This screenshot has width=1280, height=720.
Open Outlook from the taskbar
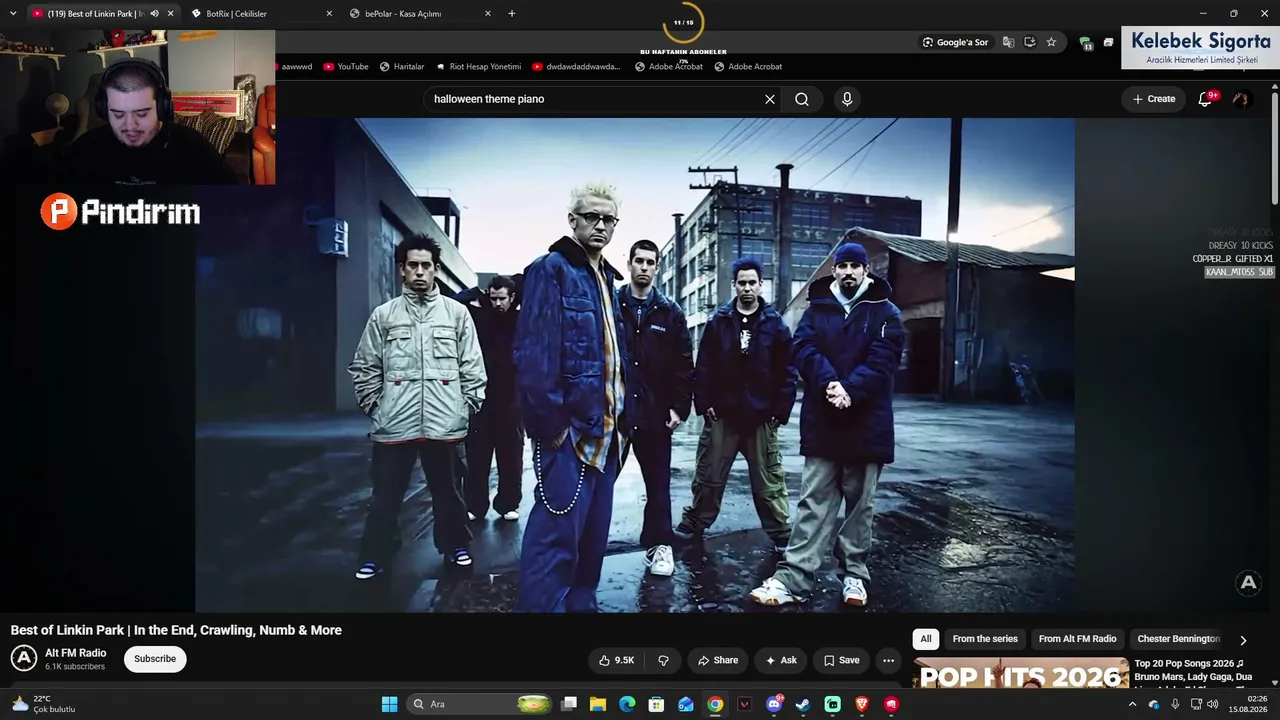click(686, 704)
